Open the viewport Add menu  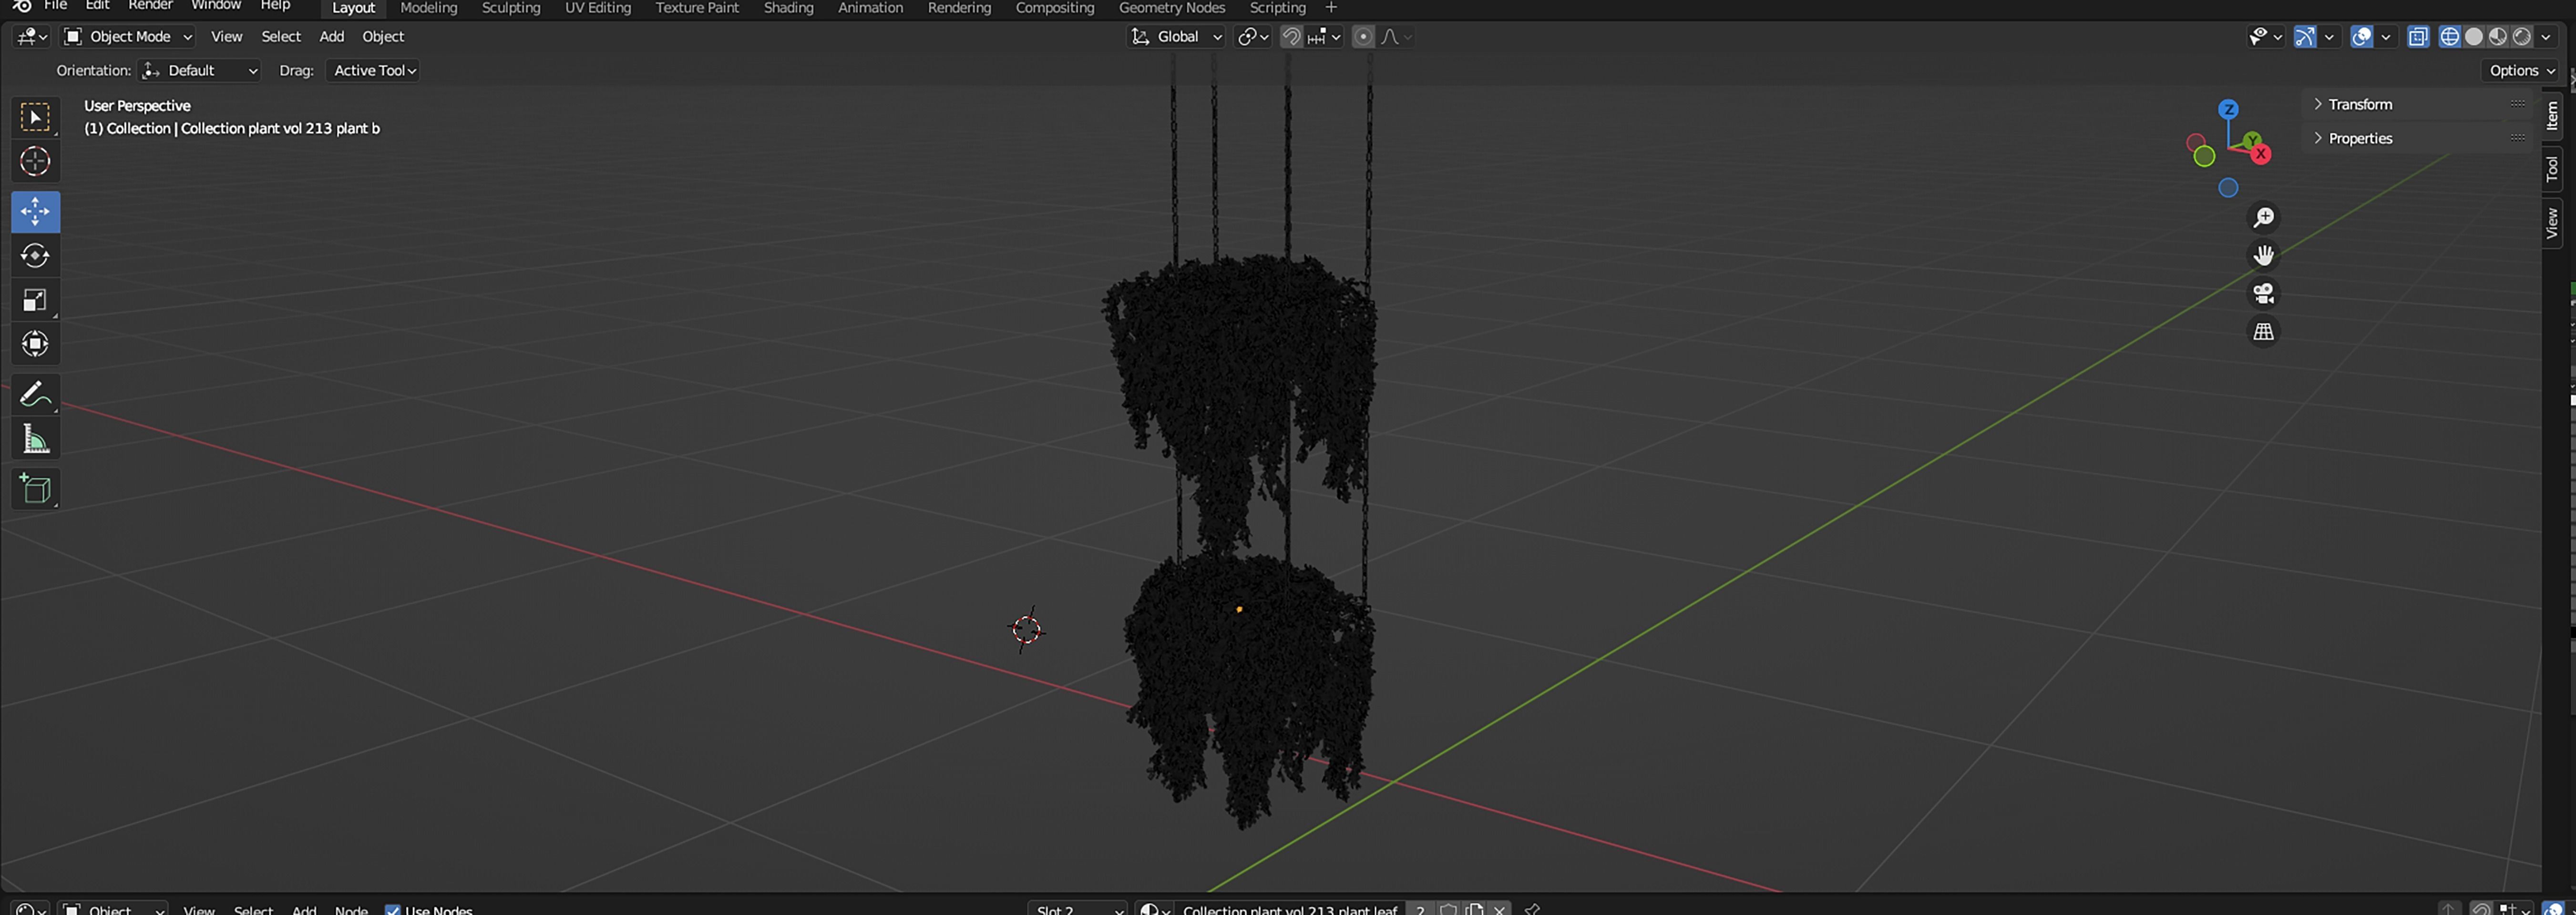point(332,37)
